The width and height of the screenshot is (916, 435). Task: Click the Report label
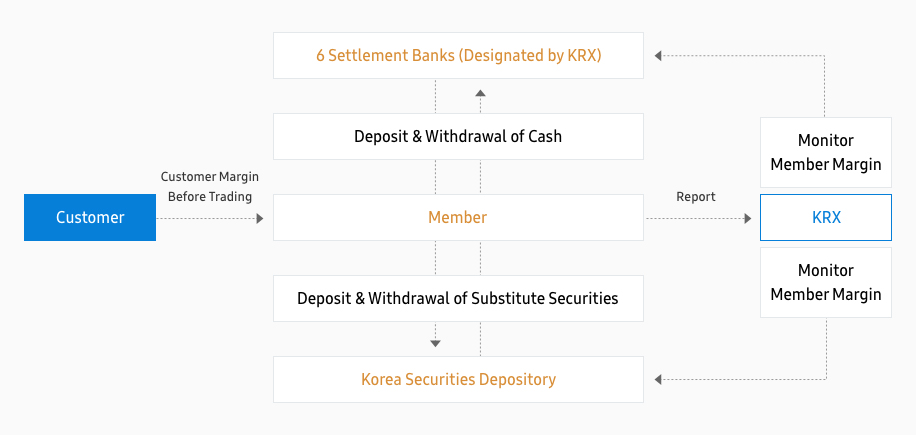(x=696, y=197)
